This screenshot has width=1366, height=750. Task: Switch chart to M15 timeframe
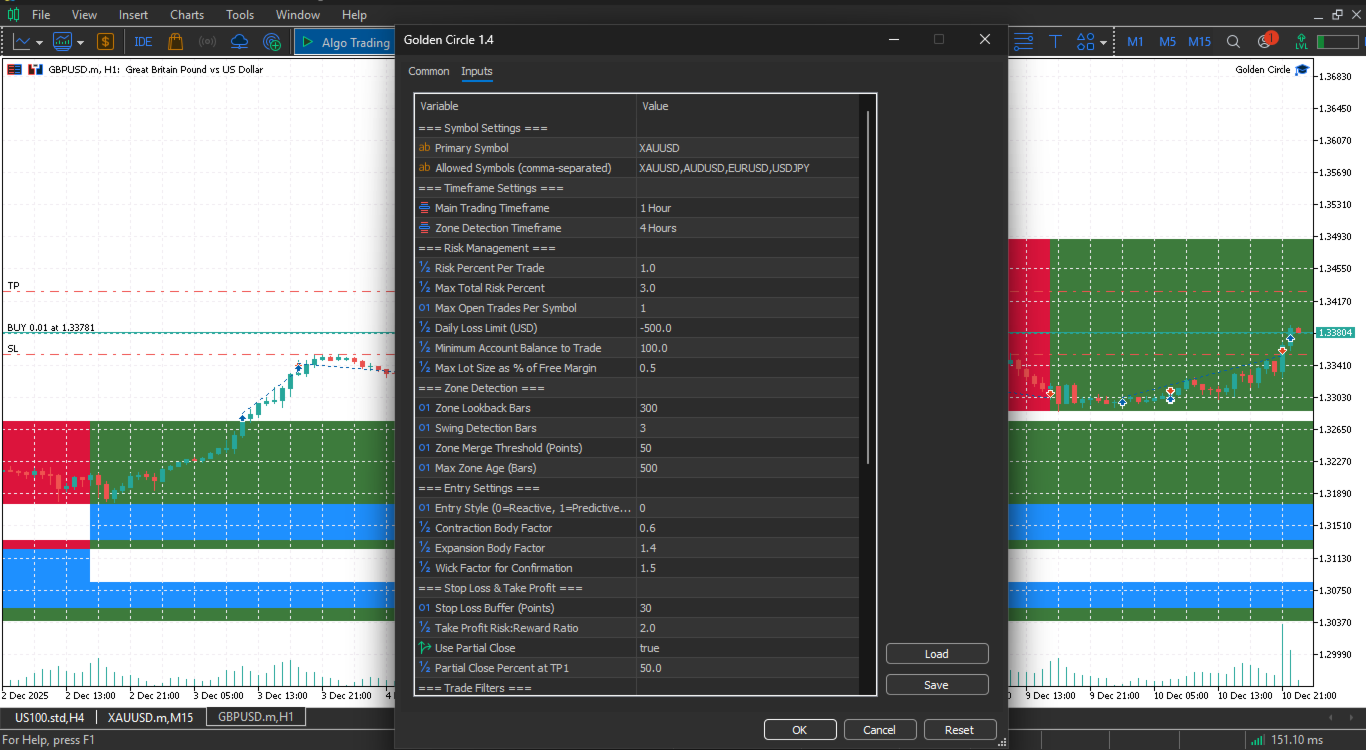(x=1199, y=42)
